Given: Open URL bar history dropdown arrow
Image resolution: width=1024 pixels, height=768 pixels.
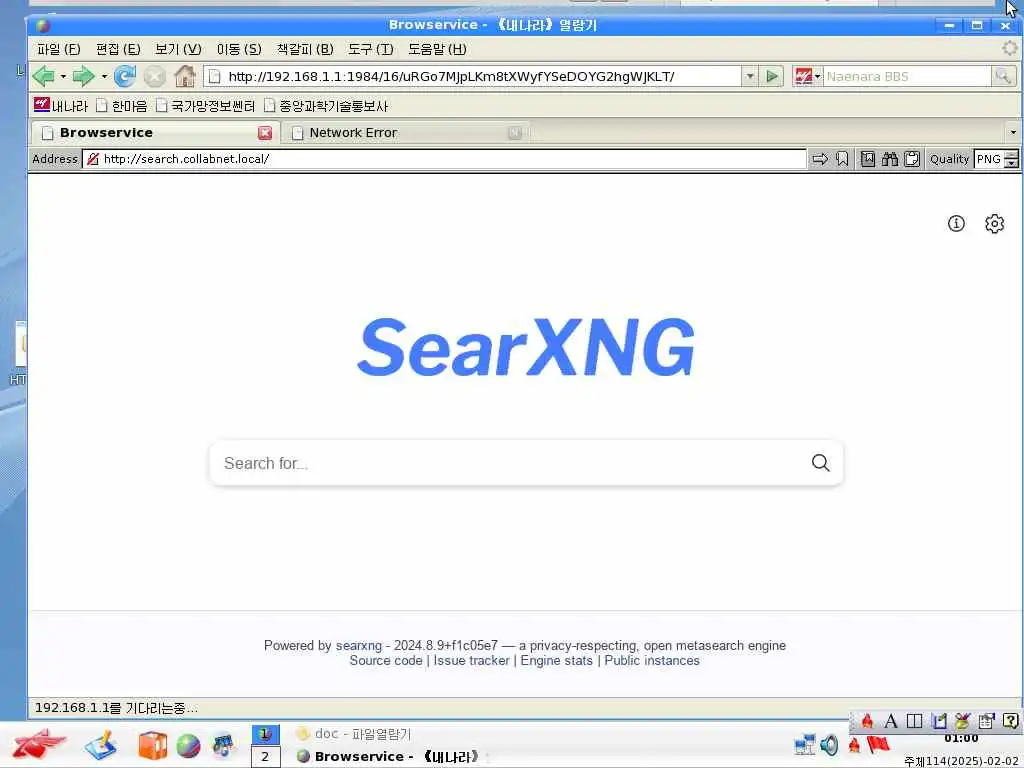Looking at the screenshot, I should pyautogui.click(x=750, y=76).
